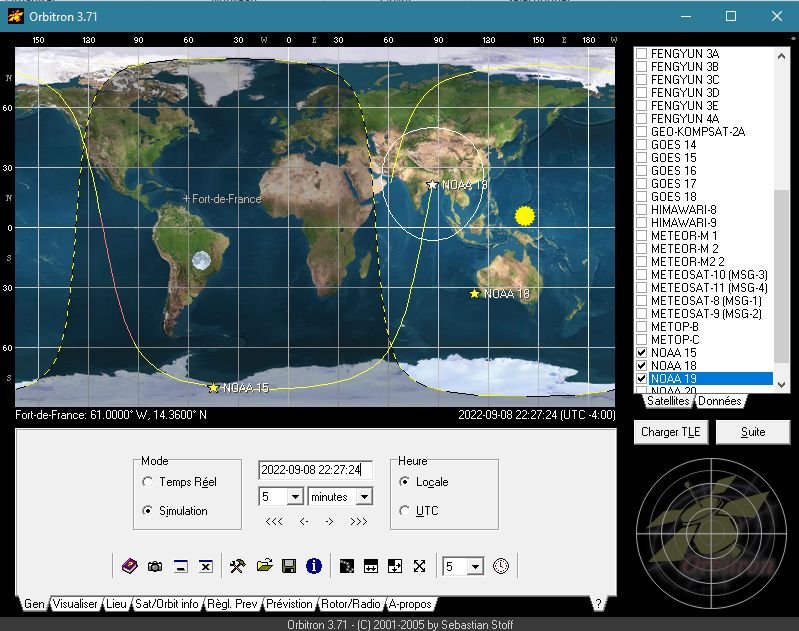Click the yellow NOAA 18 star marker on map

pos(474,294)
